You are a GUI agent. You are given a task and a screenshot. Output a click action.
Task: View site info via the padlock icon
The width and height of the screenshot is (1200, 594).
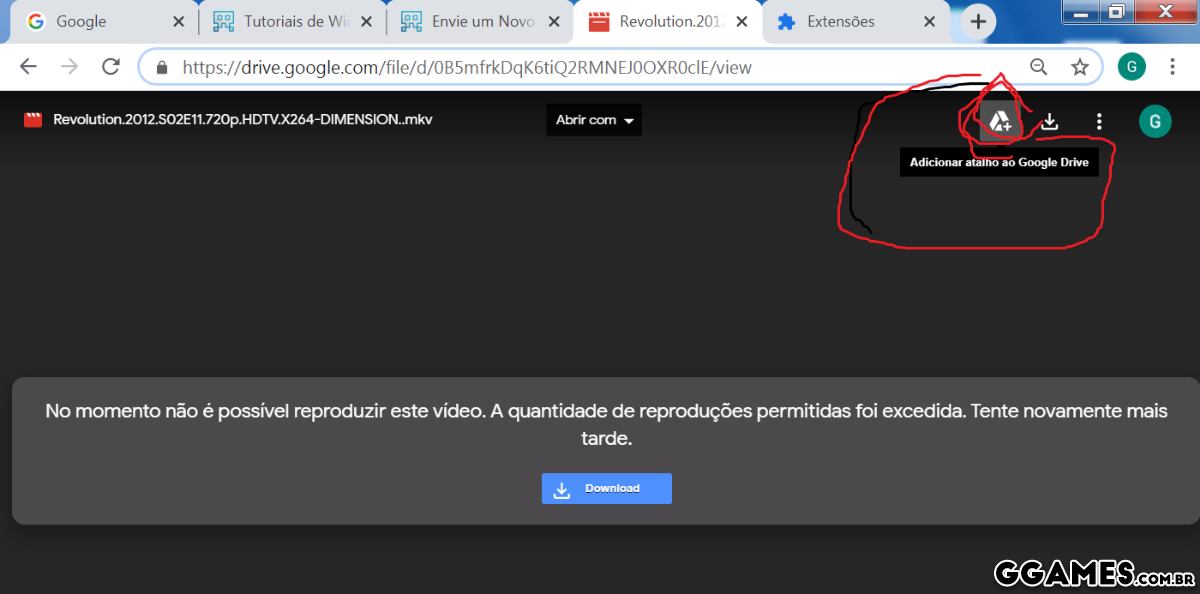[x=162, y=68]
